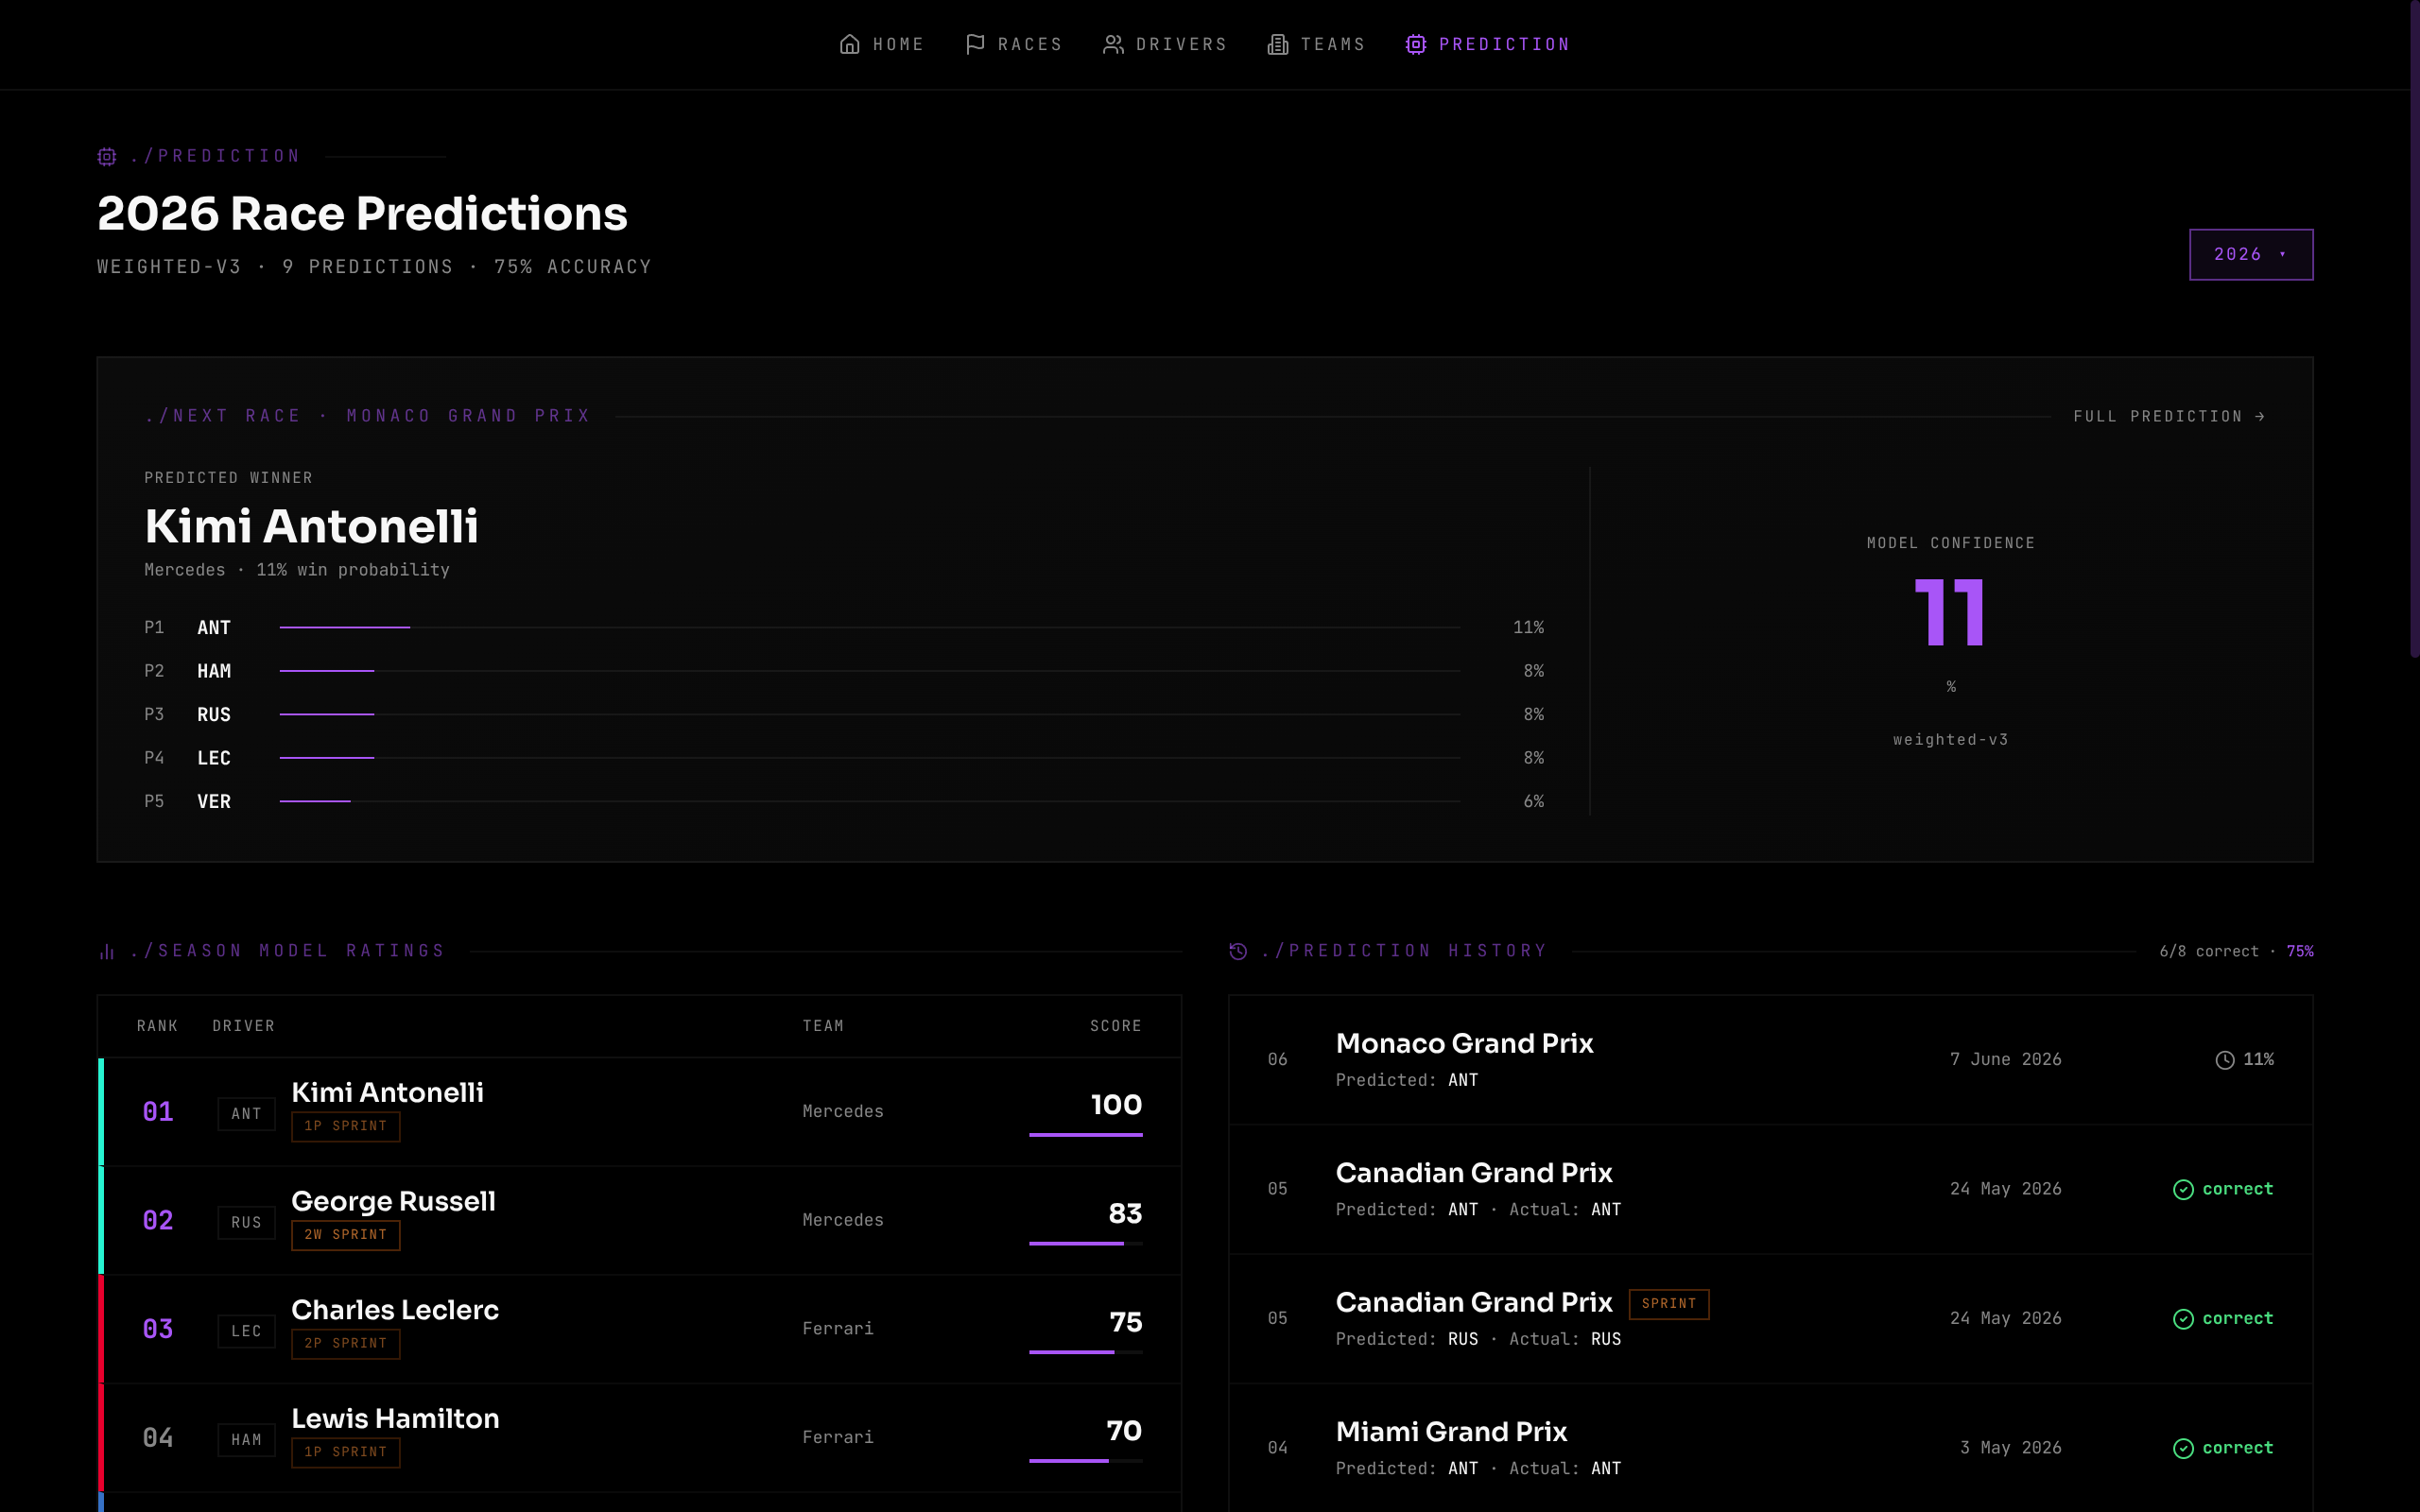Viewport: 2420px width, 1512px height.
Task: Open George Russell driver row
Action: 640,1220
